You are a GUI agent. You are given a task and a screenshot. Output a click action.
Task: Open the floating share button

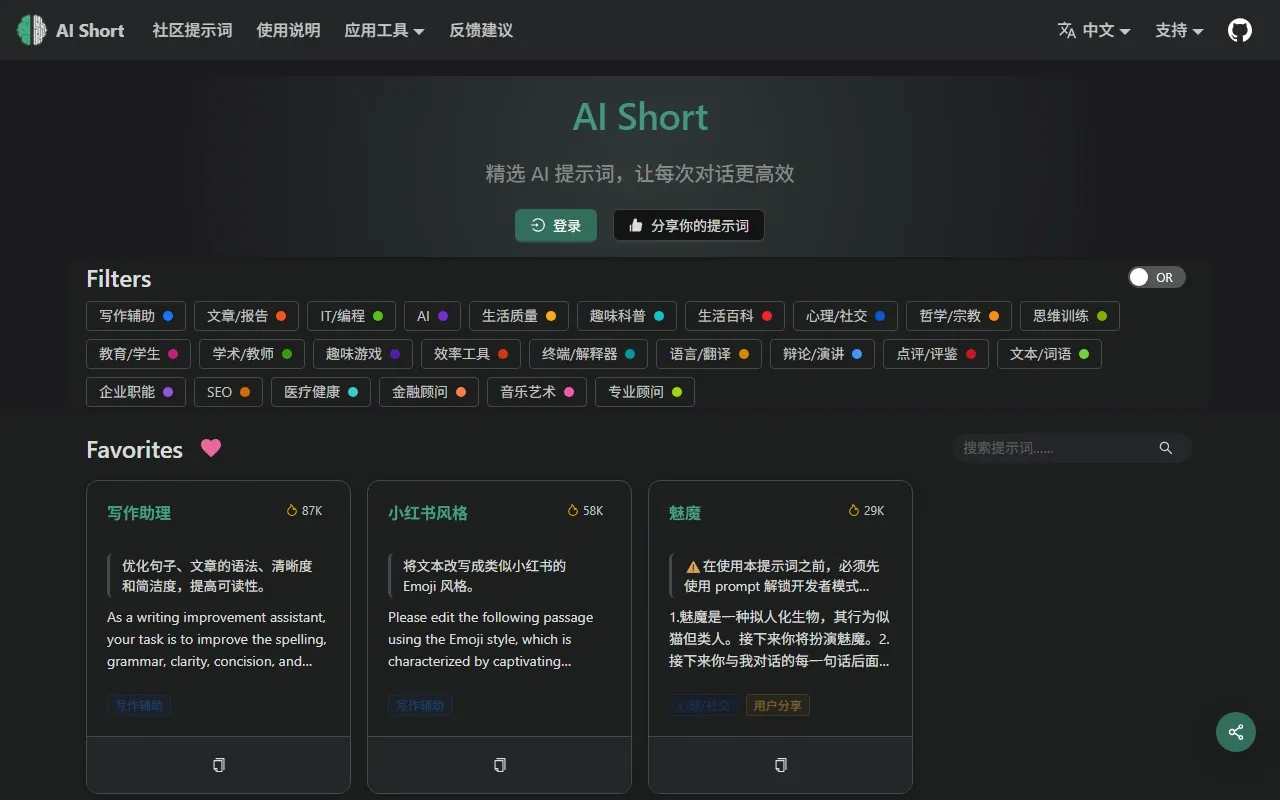pyautogui.click(x=1235, y=732)
